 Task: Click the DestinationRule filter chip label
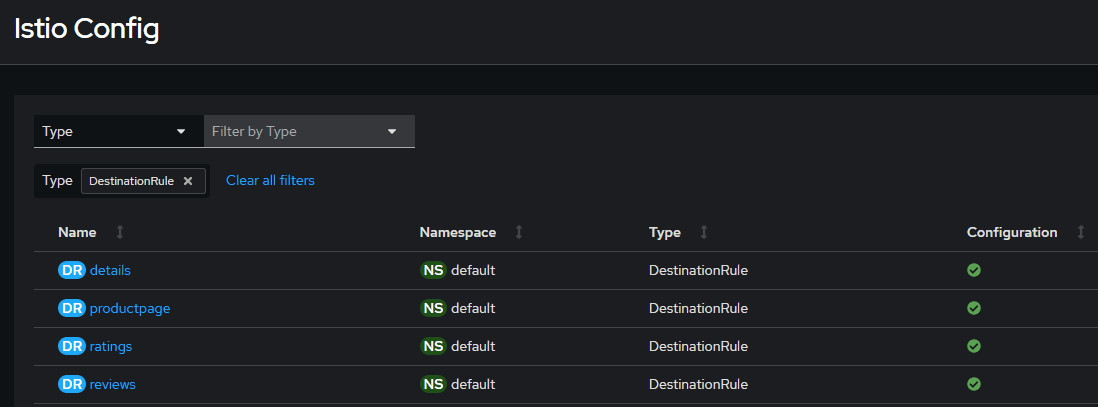click(131, 181)
